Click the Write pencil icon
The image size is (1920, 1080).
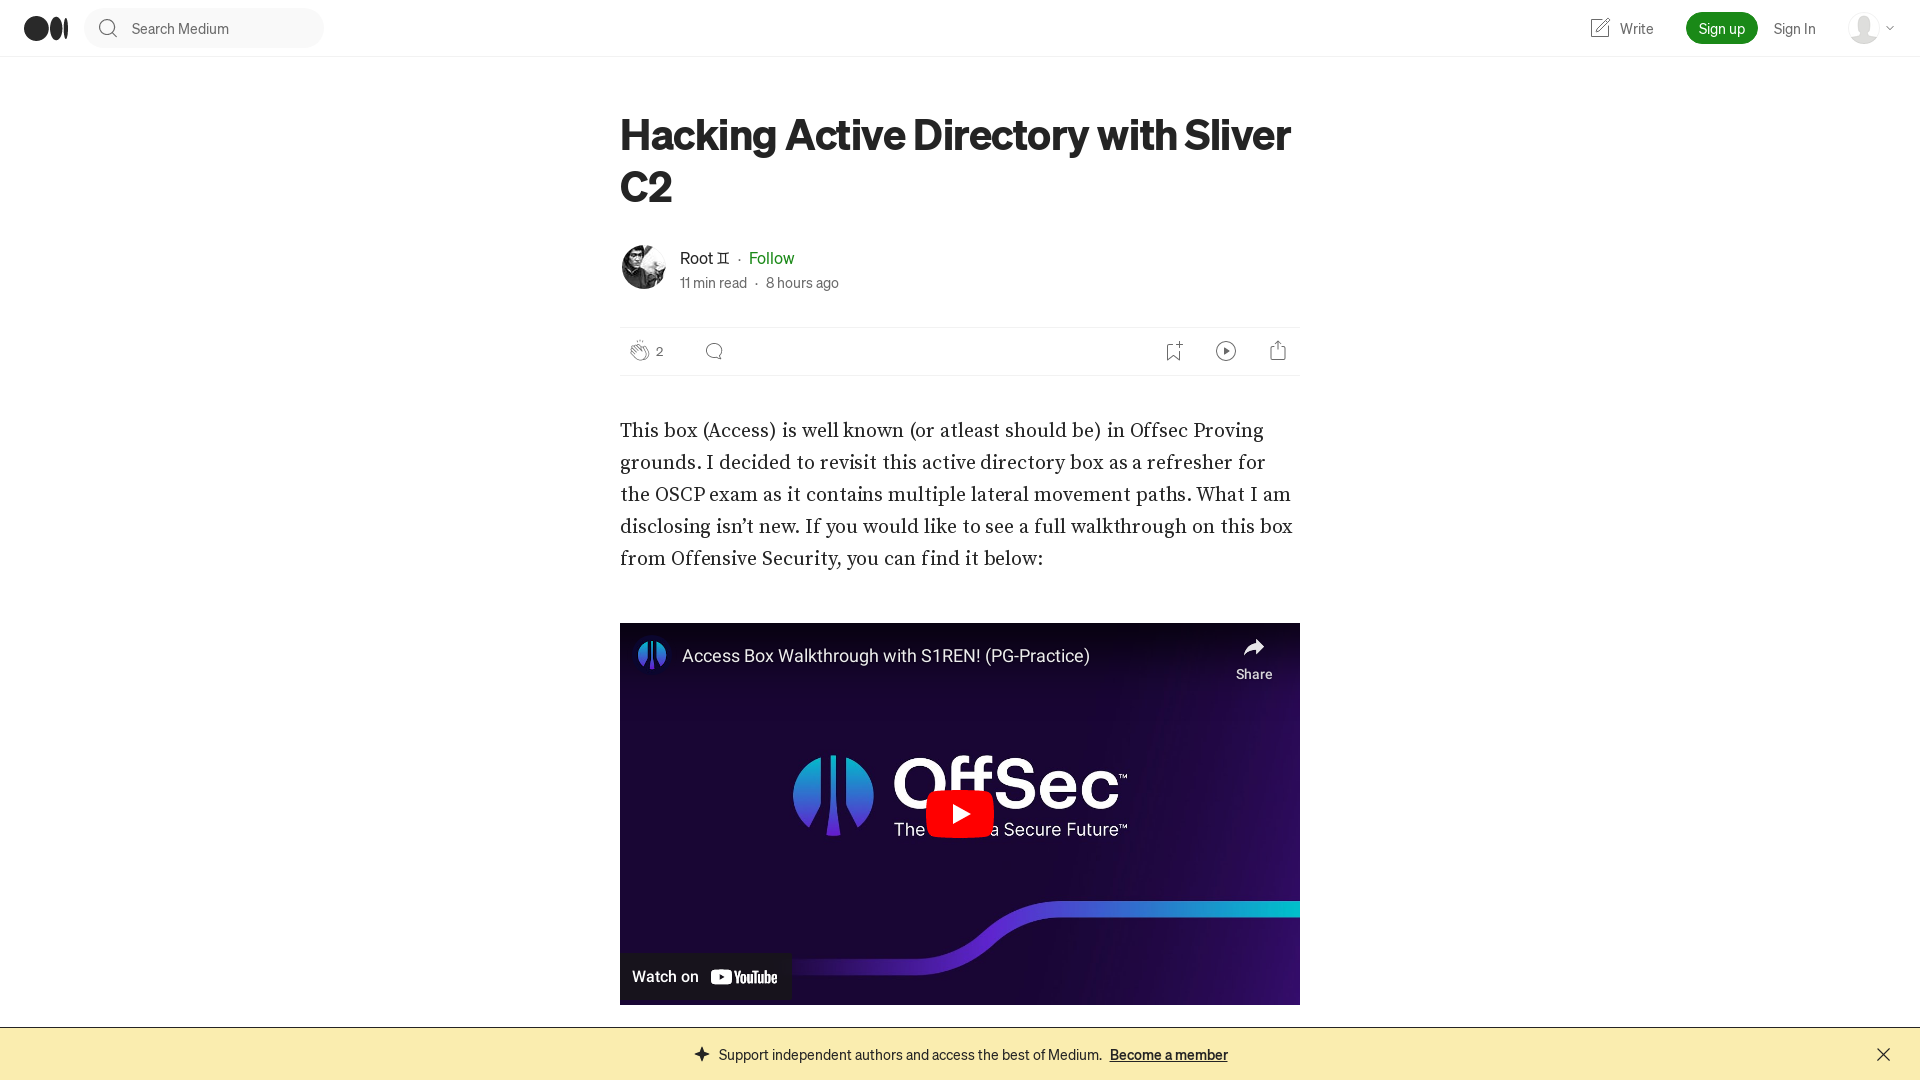[1598, 28]
